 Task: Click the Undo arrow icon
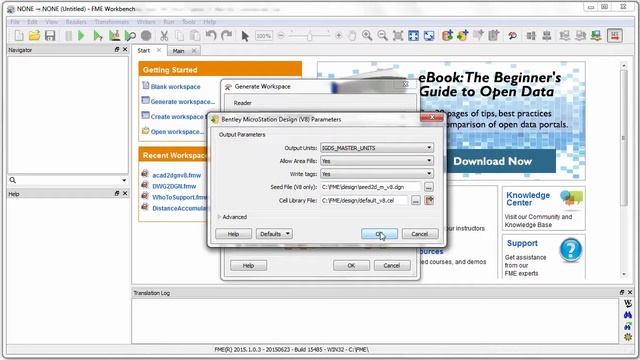(211, 36)
